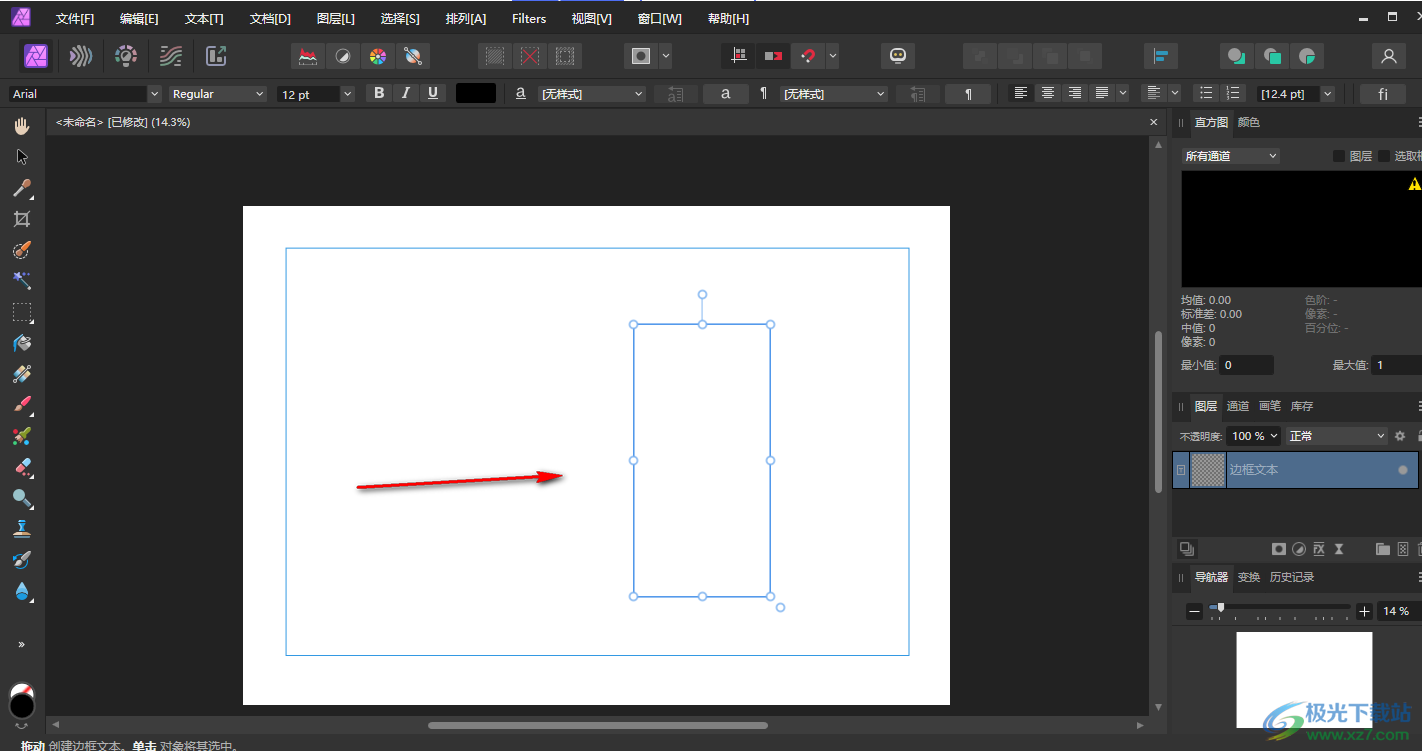The width and height of the screenshot is (1422, 751).
Task: Enable the 选取框 checkbox in histogram panel
Action: click(x=1384, y=156)
